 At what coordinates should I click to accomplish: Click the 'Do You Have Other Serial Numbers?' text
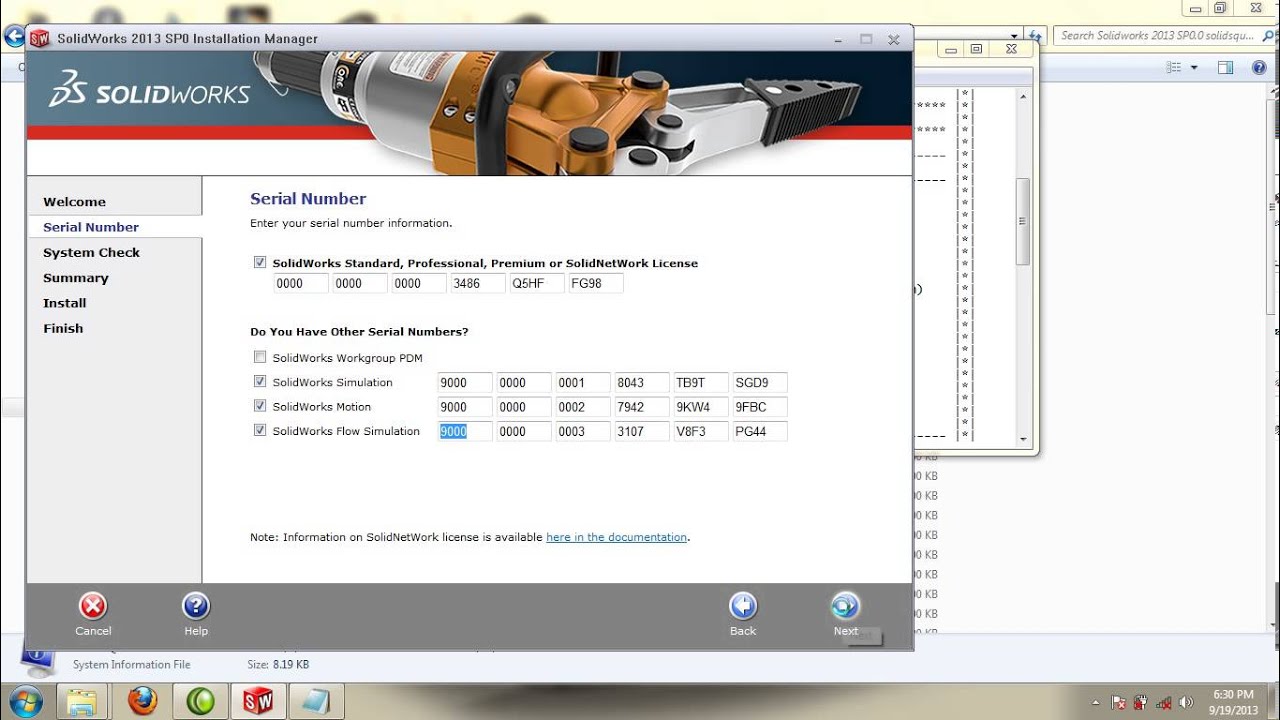pyautogui.click(x=359, y=332)
